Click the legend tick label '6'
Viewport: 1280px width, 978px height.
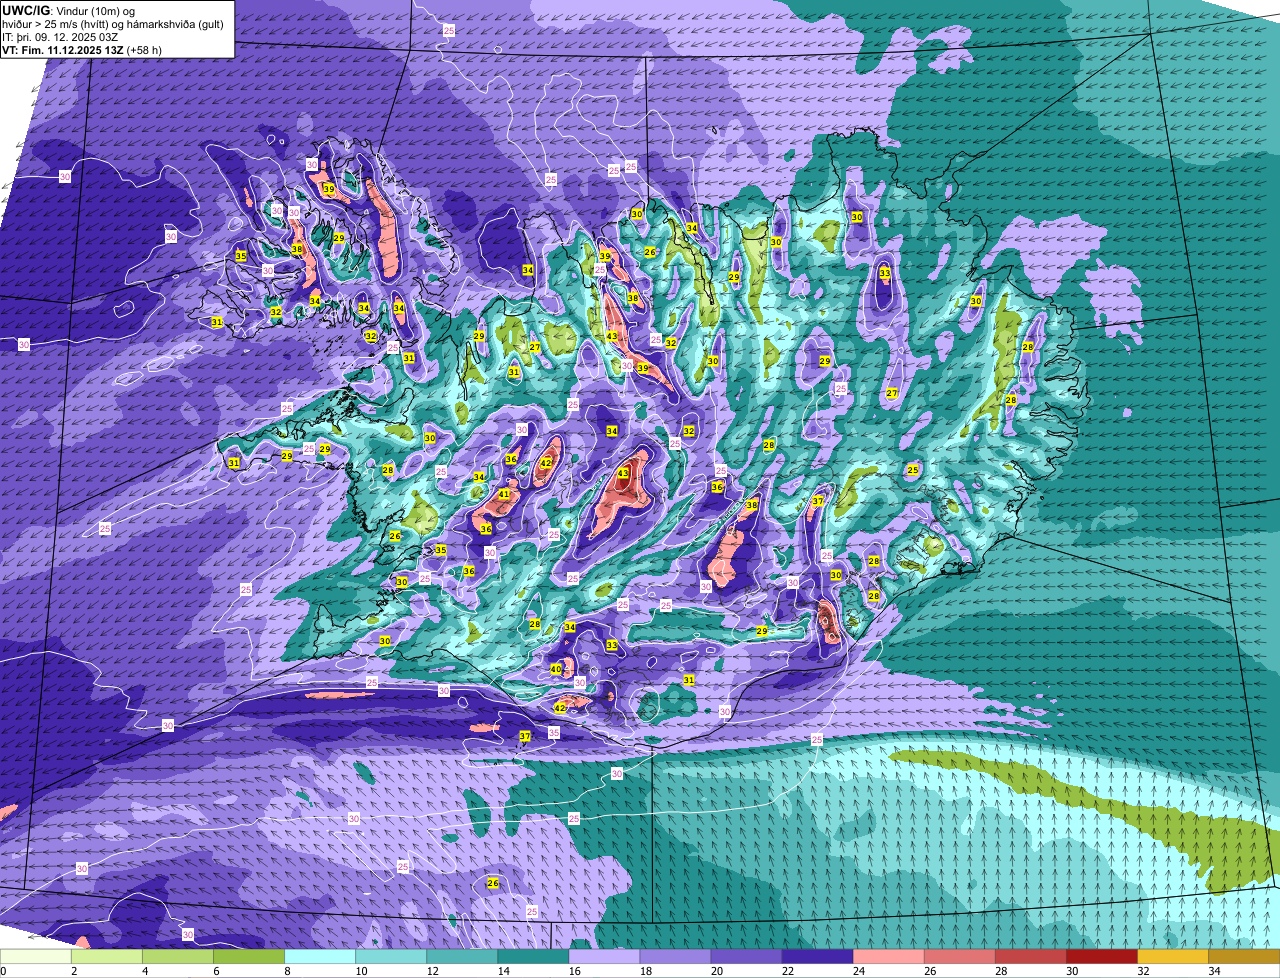coord(216,971)
